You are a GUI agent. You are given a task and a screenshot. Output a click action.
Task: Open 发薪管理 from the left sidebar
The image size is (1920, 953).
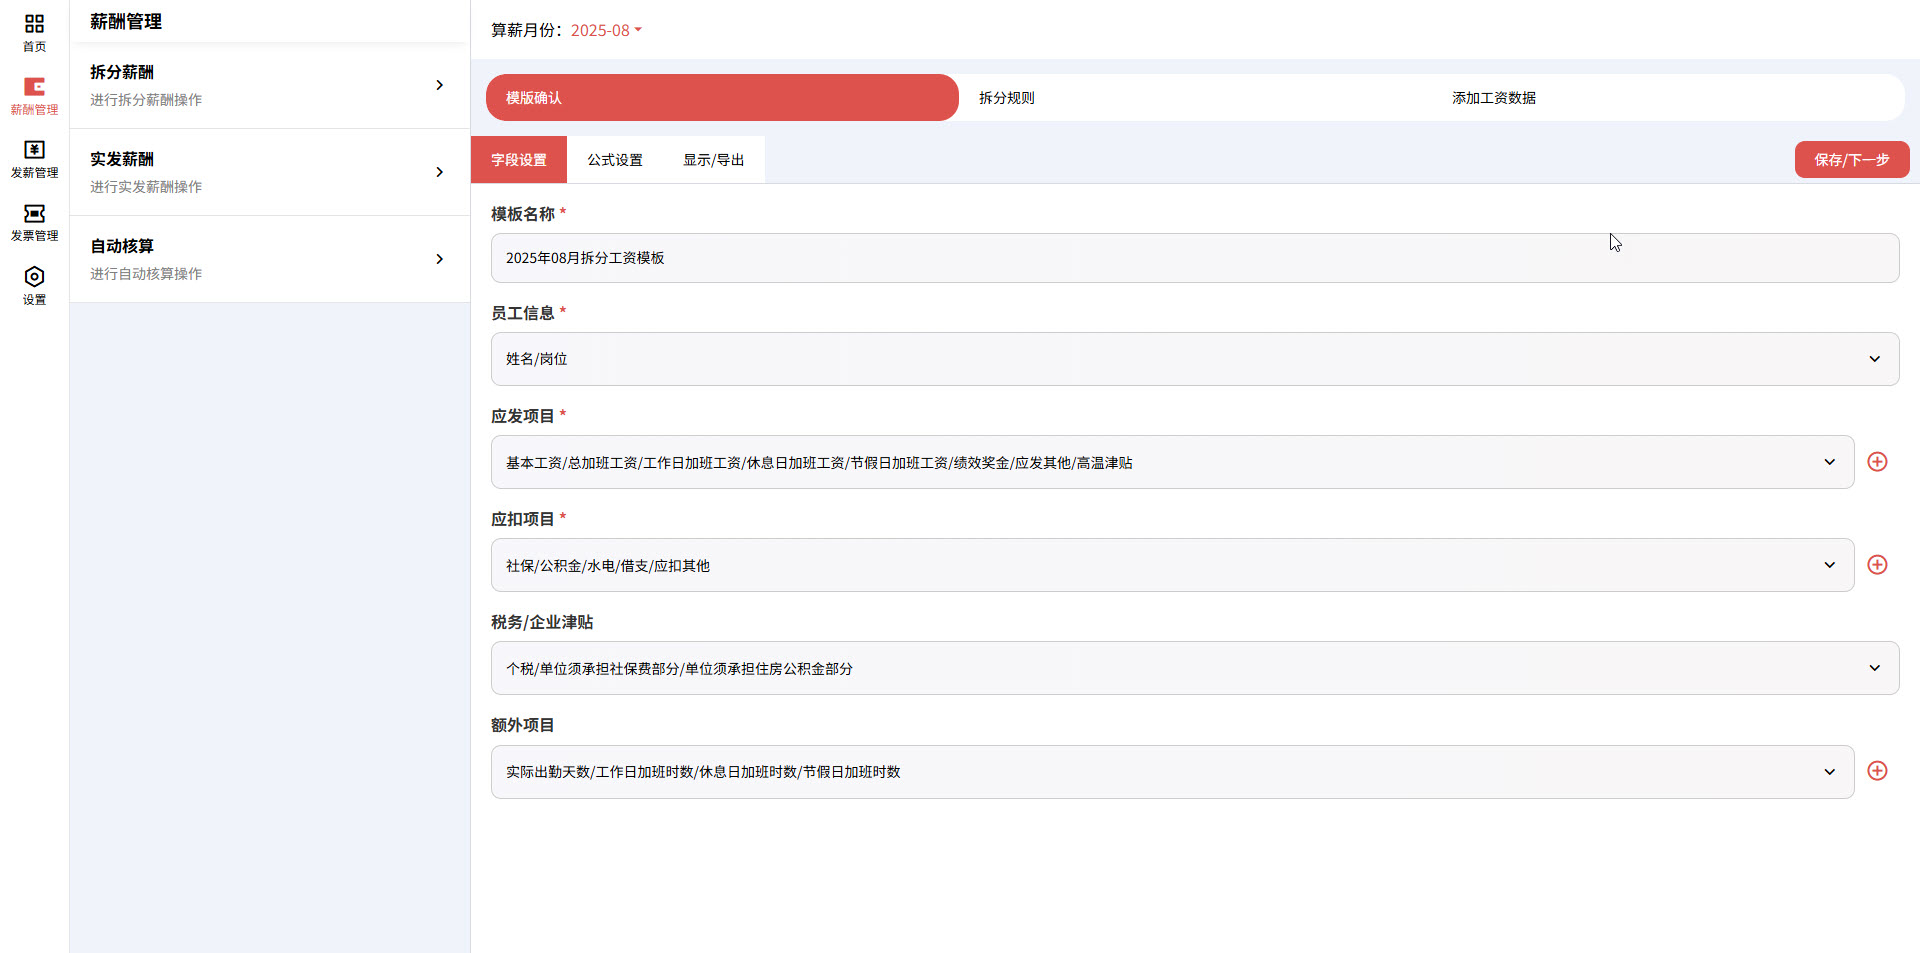tap(34, 160)
